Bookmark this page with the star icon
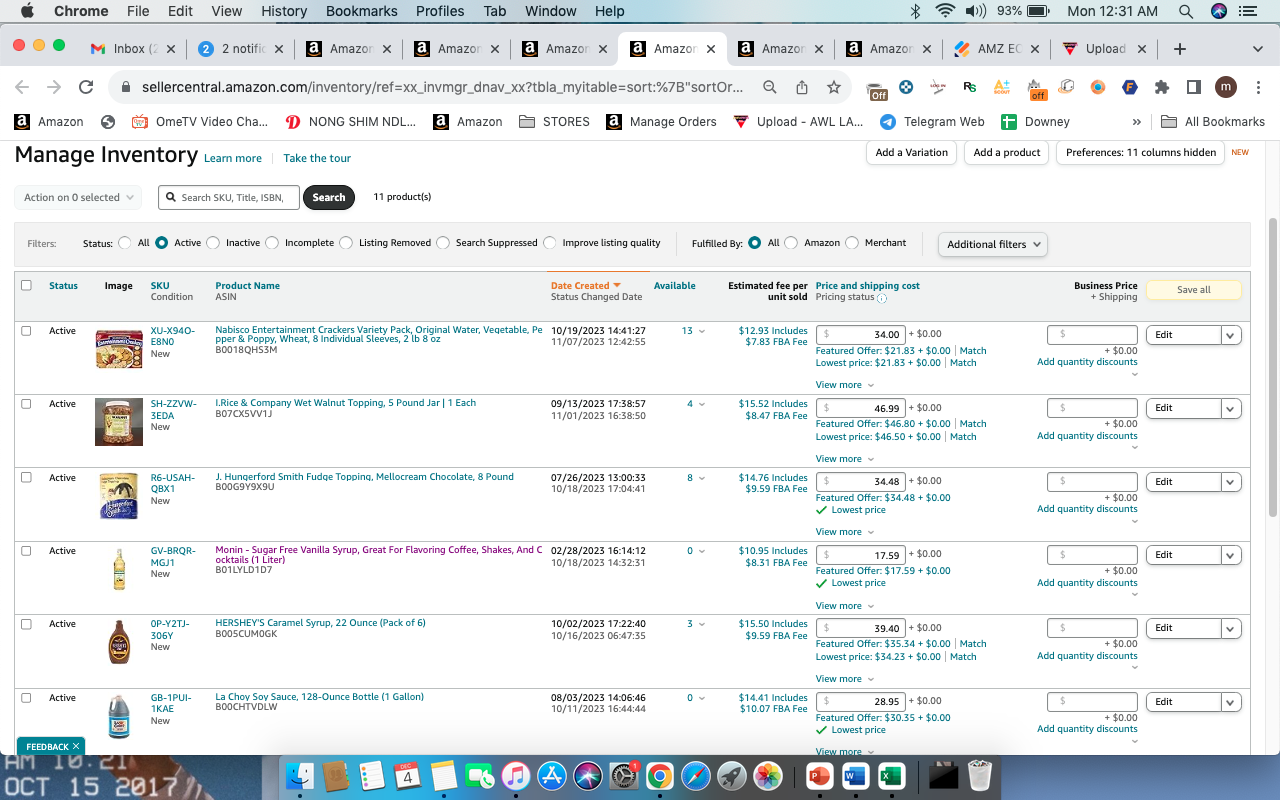The height and width of the screenshot is (800, 1280). [834, 87]
